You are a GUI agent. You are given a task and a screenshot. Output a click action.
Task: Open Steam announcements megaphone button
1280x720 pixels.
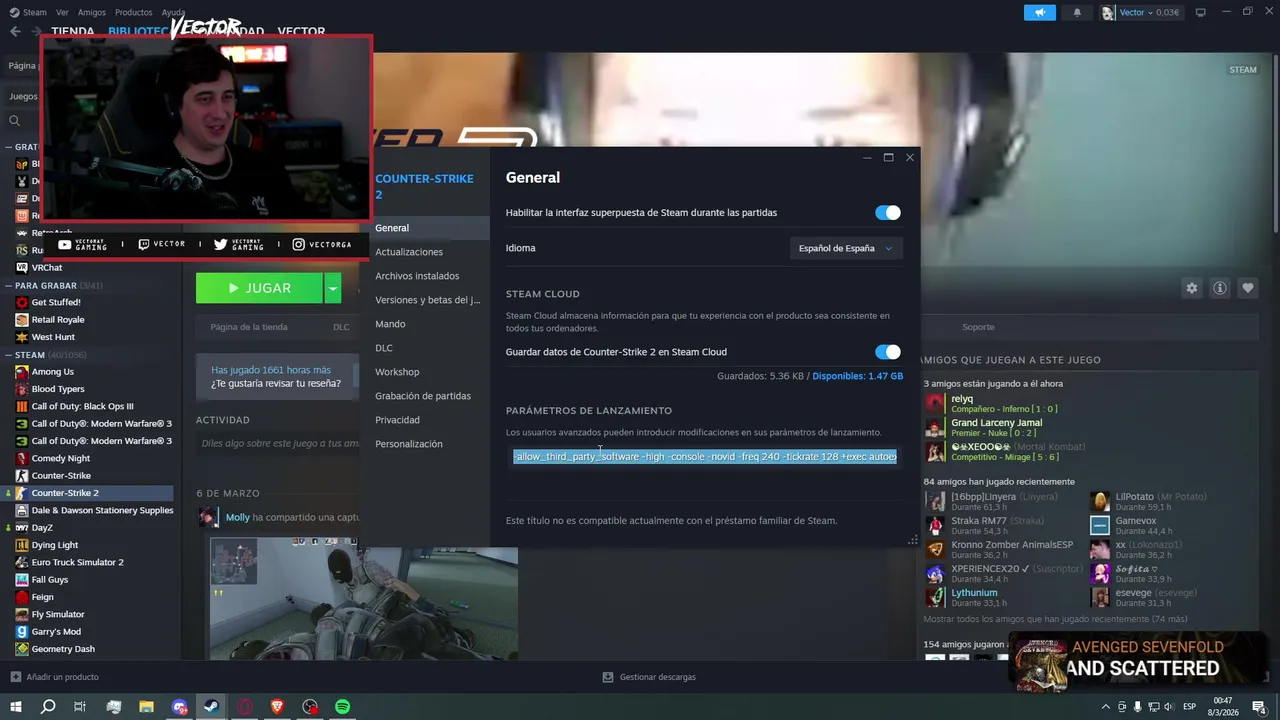coord(1040,12)
